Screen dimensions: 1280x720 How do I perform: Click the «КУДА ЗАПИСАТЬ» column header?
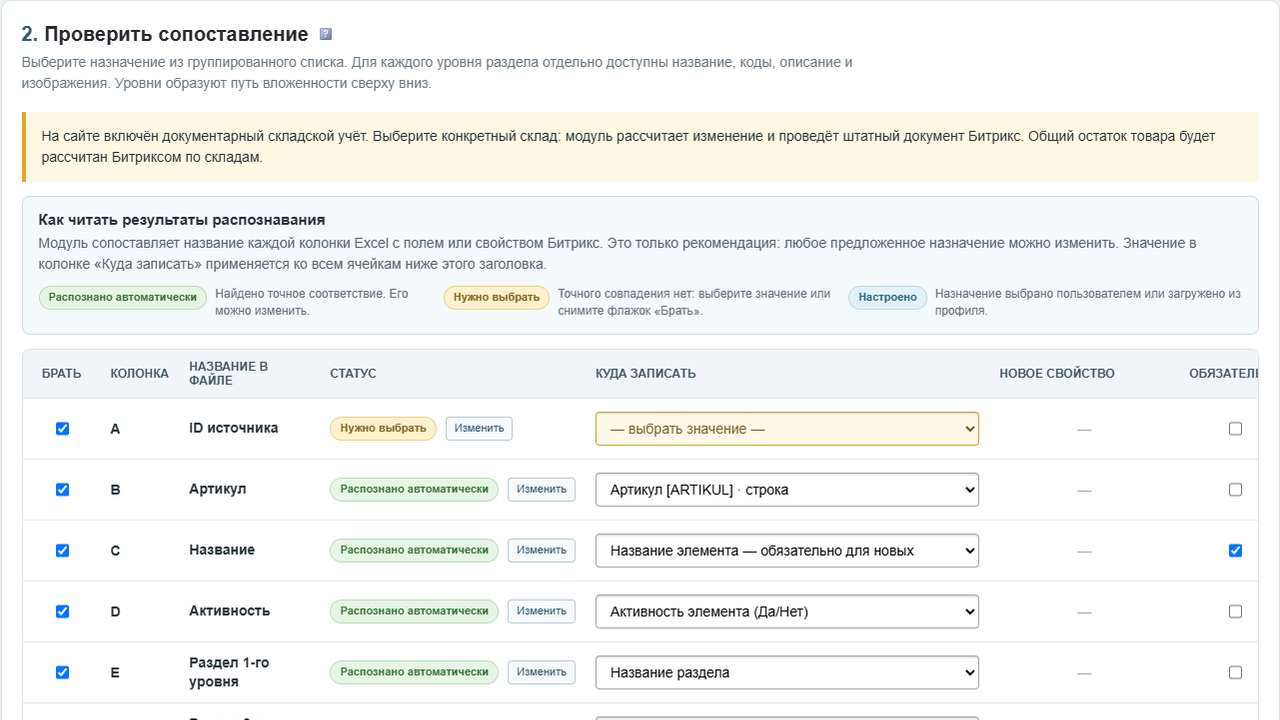(645, 374)
